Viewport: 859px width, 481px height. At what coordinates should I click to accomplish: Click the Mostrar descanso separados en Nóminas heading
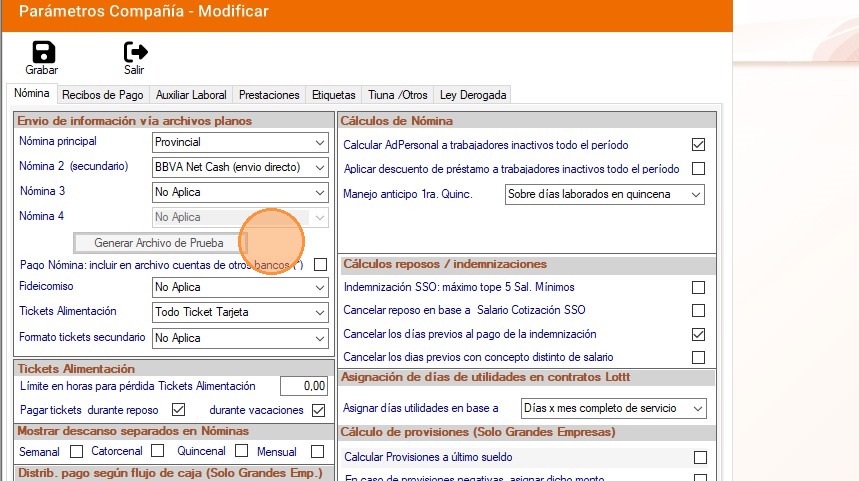[133, 431]
